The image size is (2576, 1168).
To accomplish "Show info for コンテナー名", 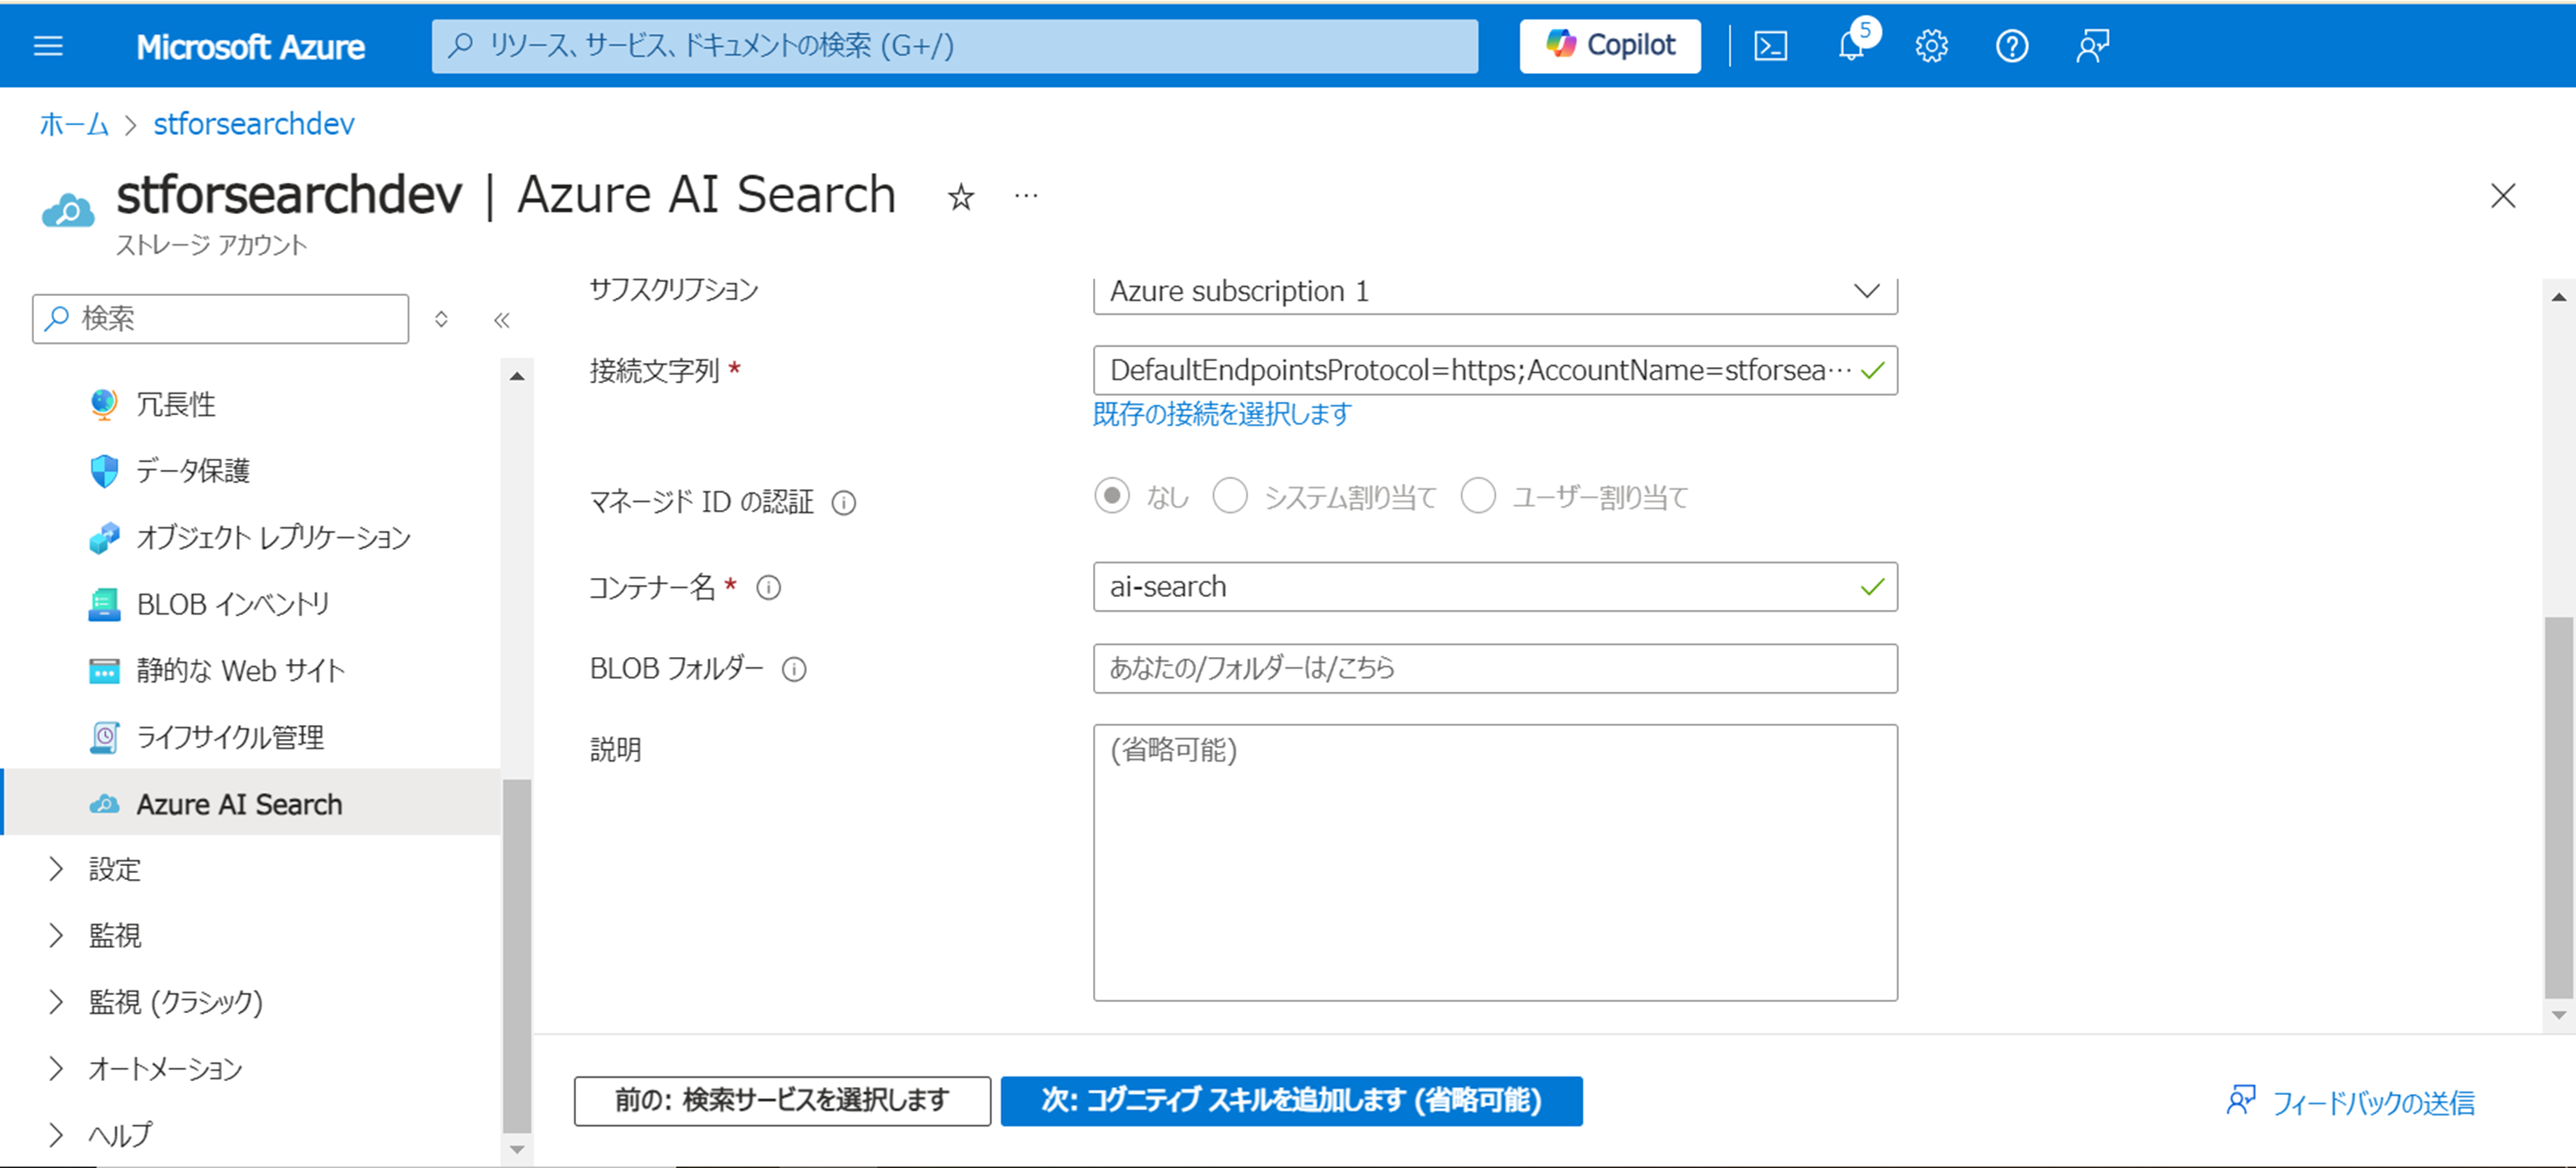I will pos(768,587).
